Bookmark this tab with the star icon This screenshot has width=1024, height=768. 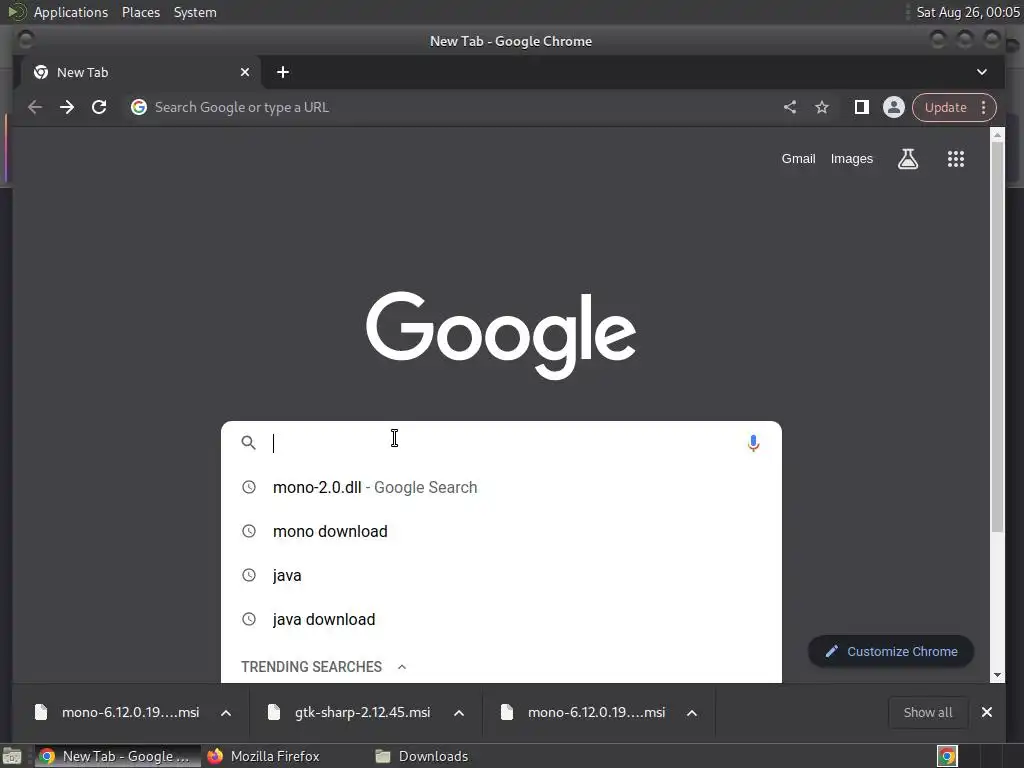coord(822,107)
